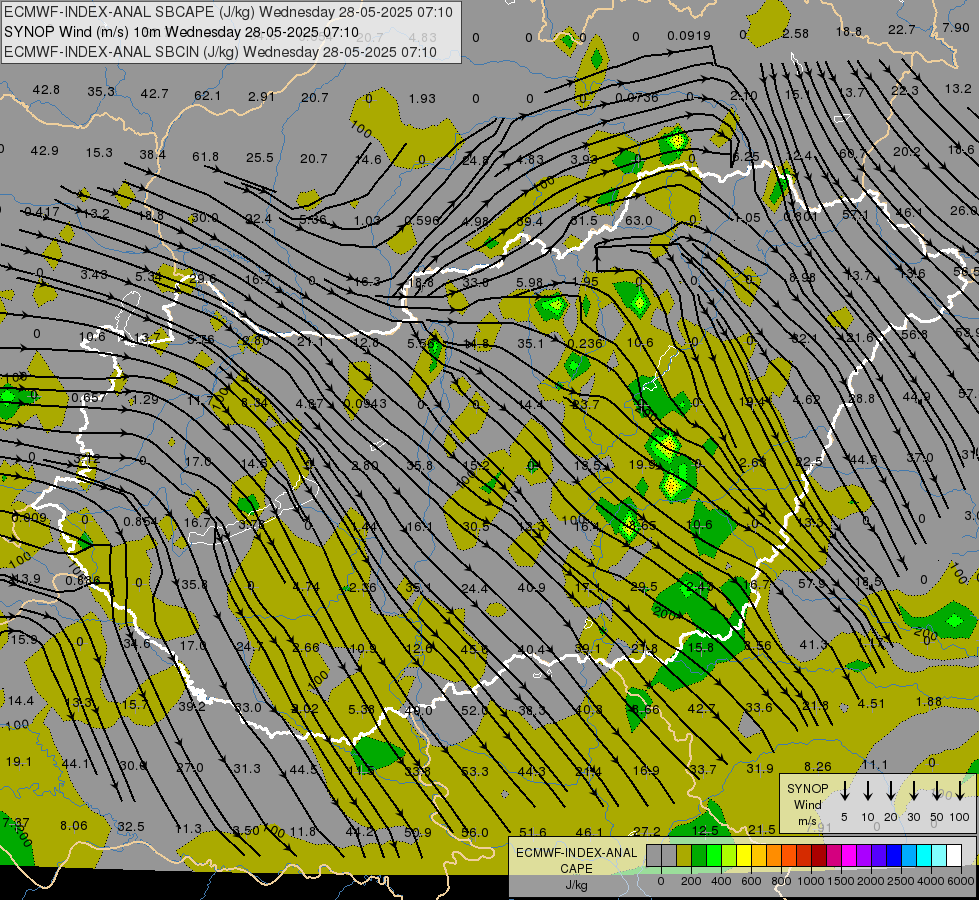The image size is (979, 900).
Task: Click the 30 m/s wind arrow in legend
Action: [x=913, y=791]
